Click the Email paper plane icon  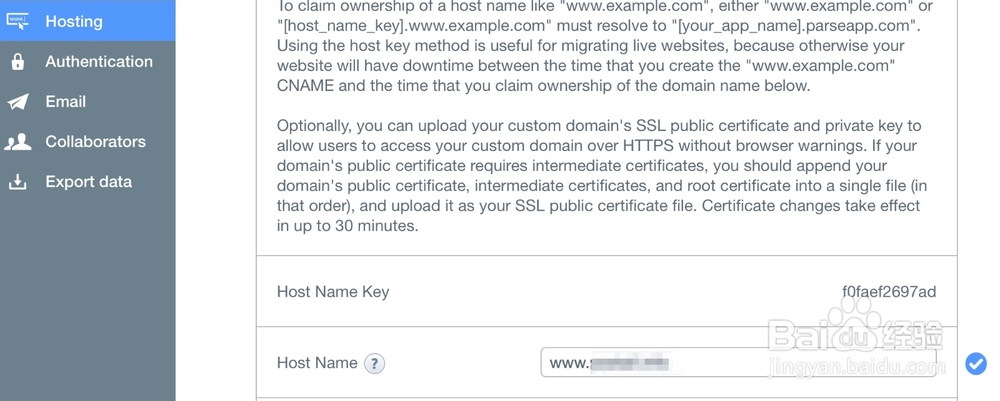click(x=17, y=102)
